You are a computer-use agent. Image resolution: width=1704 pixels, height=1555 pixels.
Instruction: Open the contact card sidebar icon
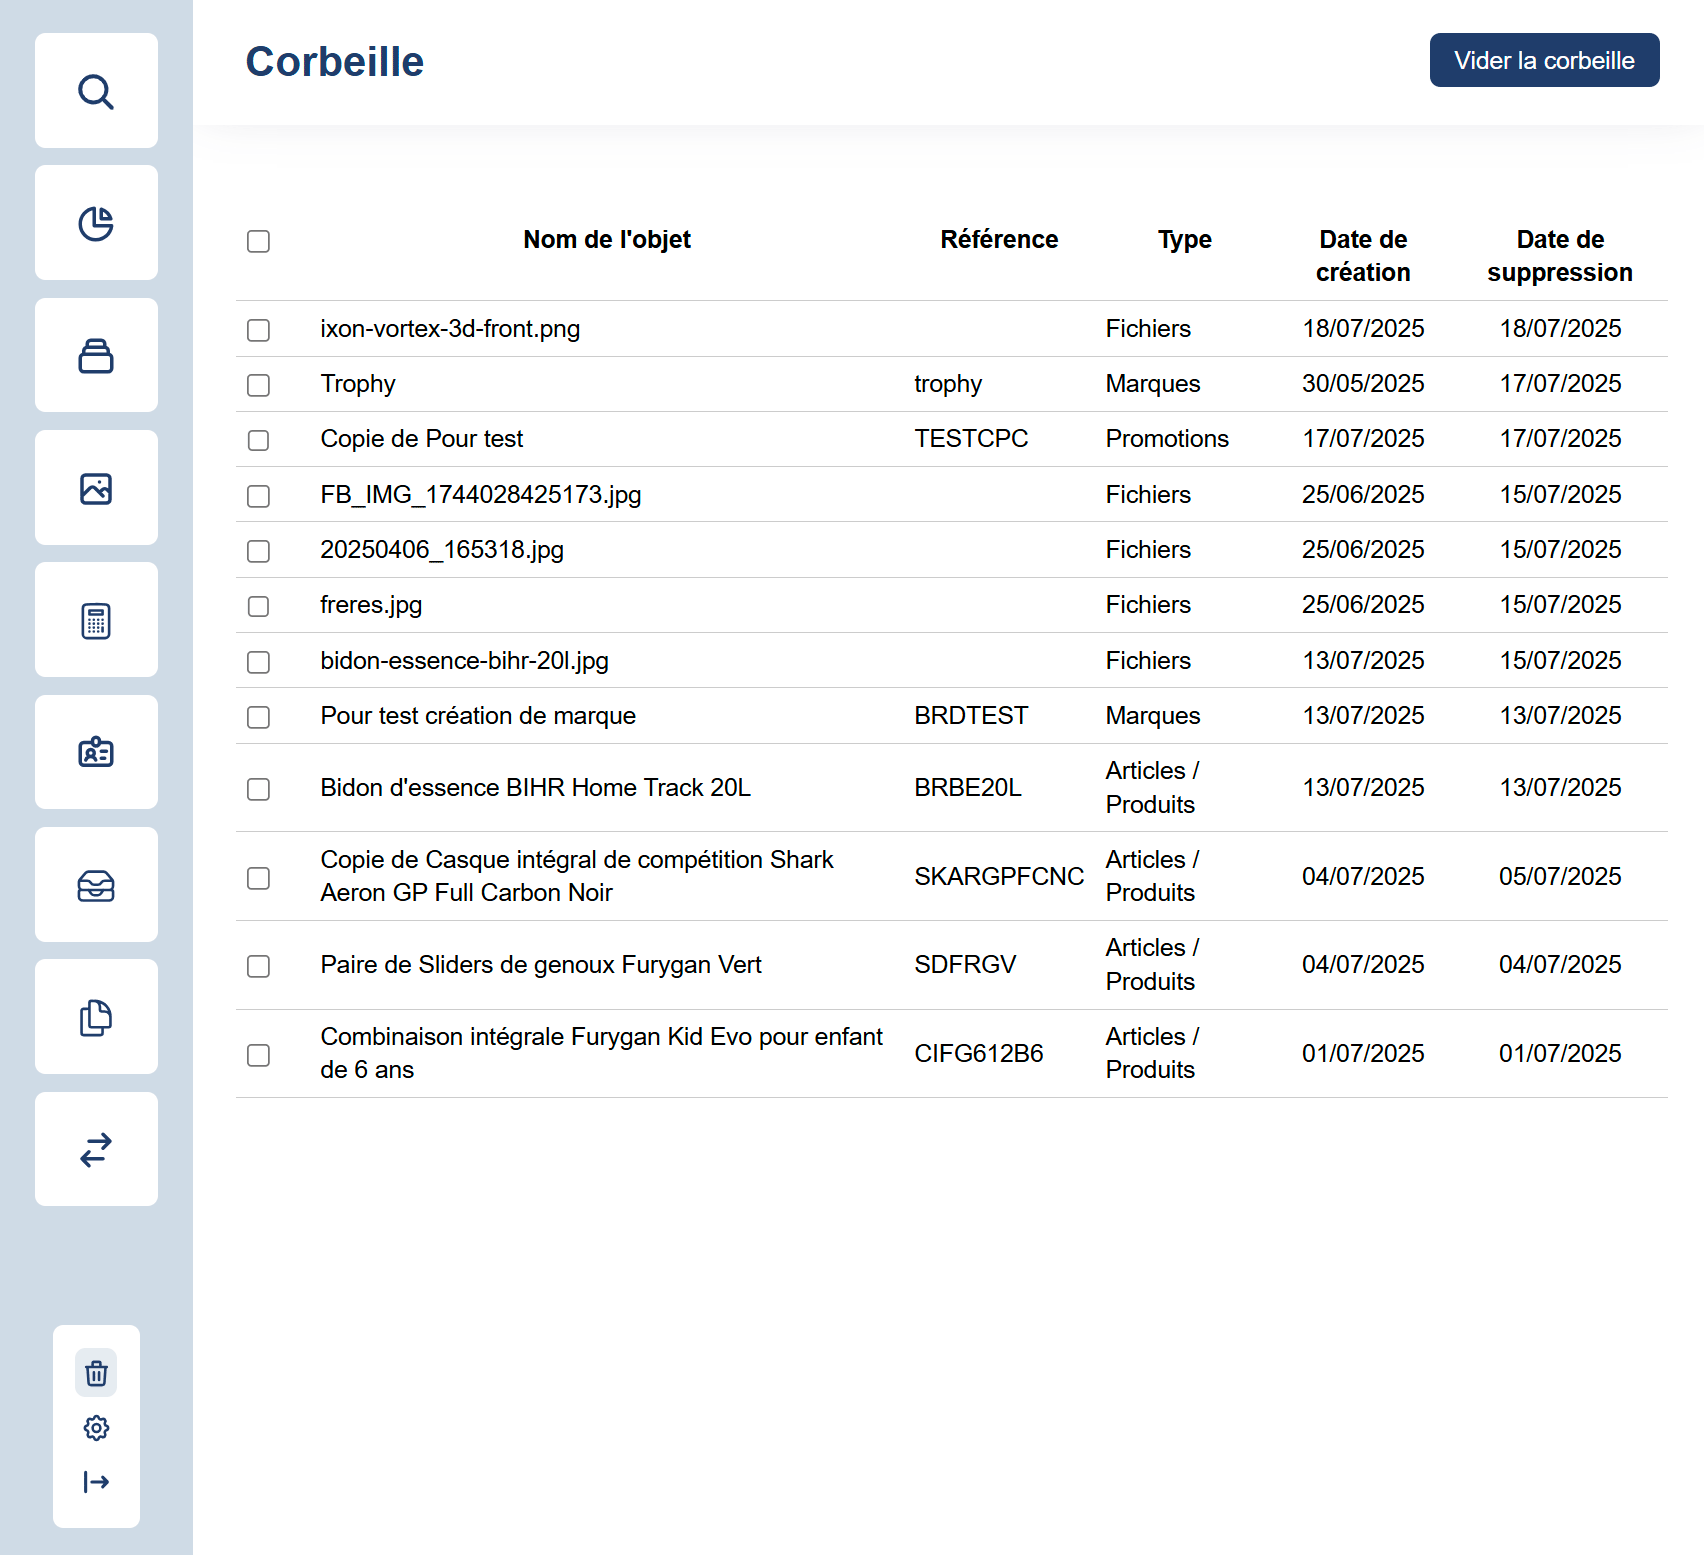pos(96,752)
